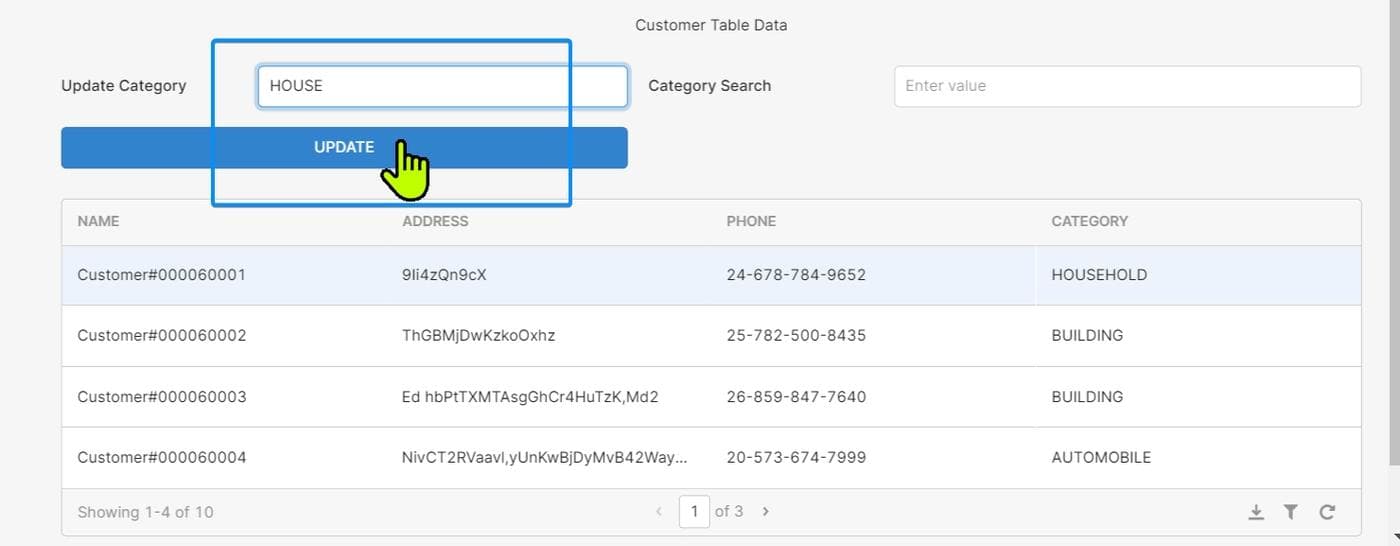Click the AUTOMOBILE category cell
This screenshot has height=546, width=1400.
[1101, 458]
